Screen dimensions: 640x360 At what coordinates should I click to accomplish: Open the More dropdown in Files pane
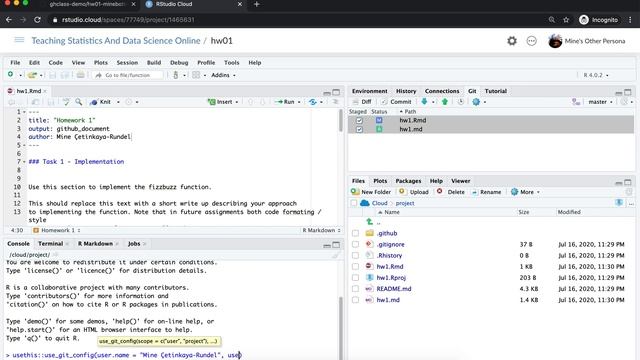(525, 192)
